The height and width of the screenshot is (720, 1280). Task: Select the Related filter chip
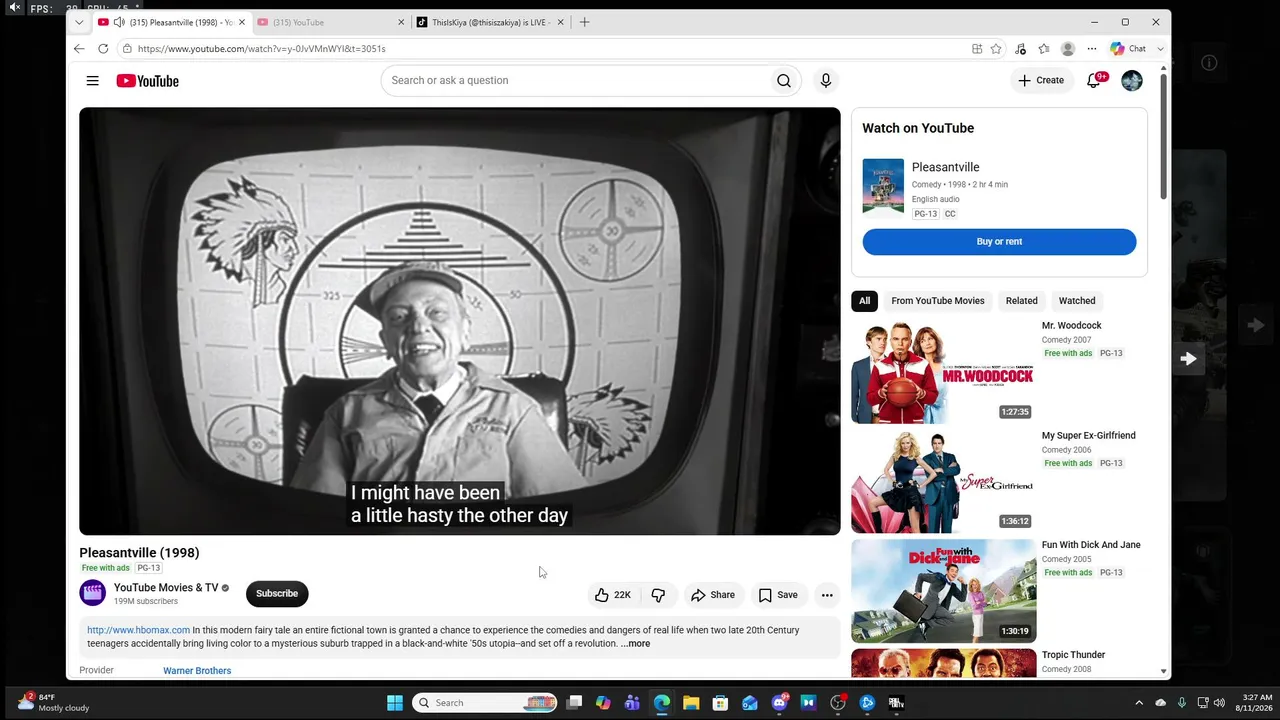[x=1022, y=301]
